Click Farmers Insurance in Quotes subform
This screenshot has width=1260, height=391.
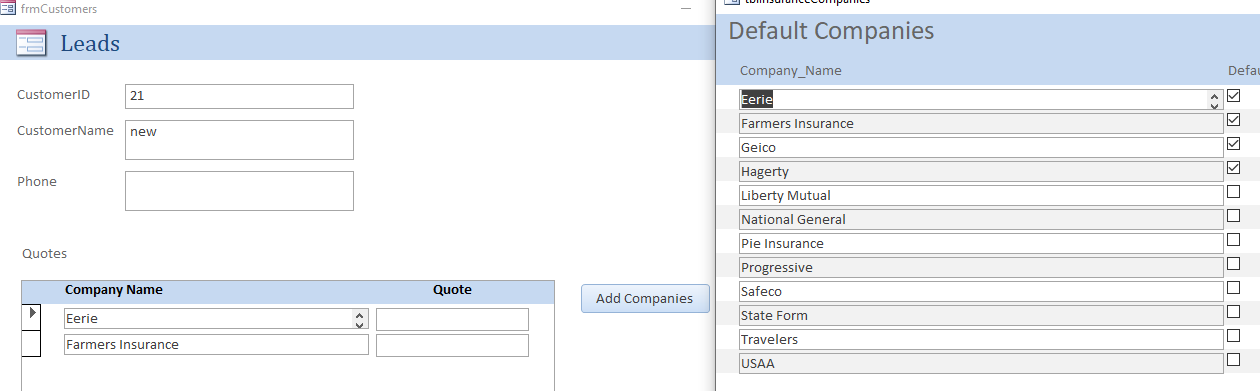pyautogui.click(x=216, y=345)
